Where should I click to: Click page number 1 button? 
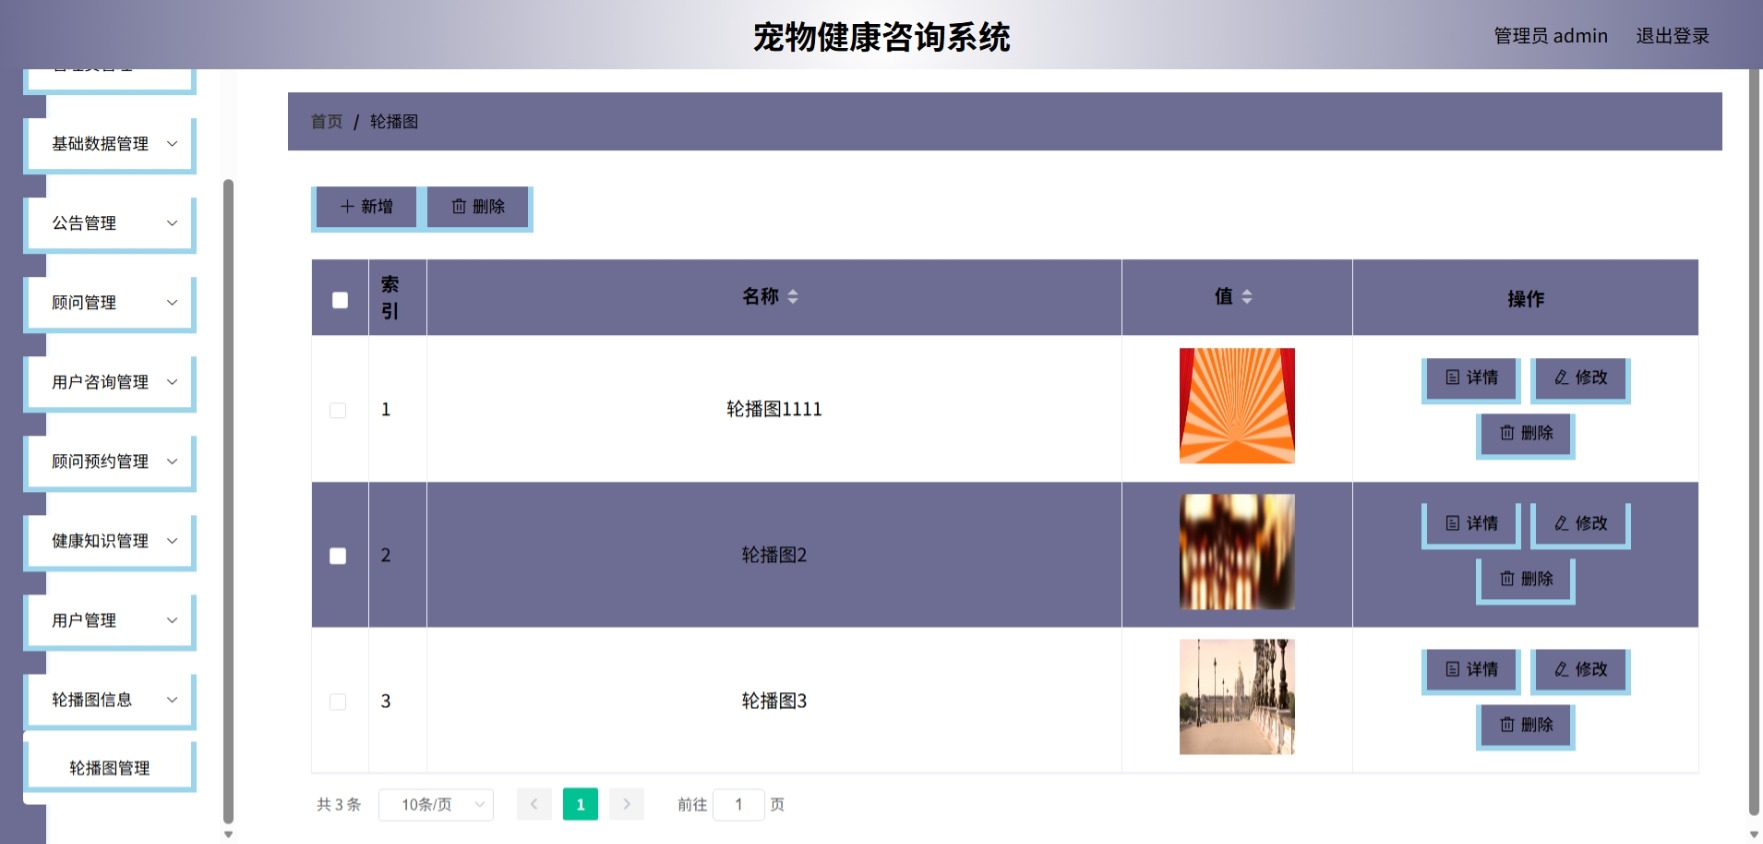pyautogui.click(x=580, y=804)
